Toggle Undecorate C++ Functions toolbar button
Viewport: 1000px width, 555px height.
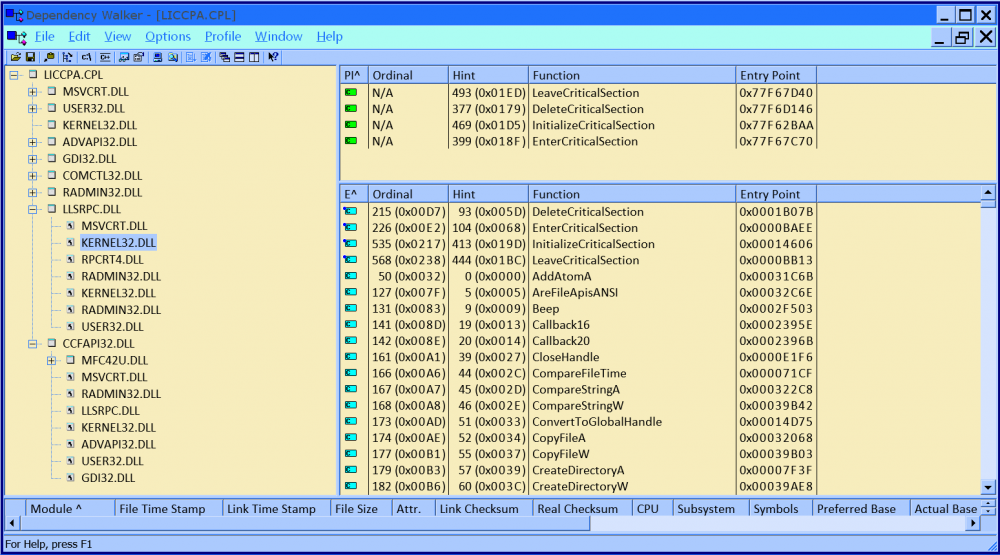point(105,58)
